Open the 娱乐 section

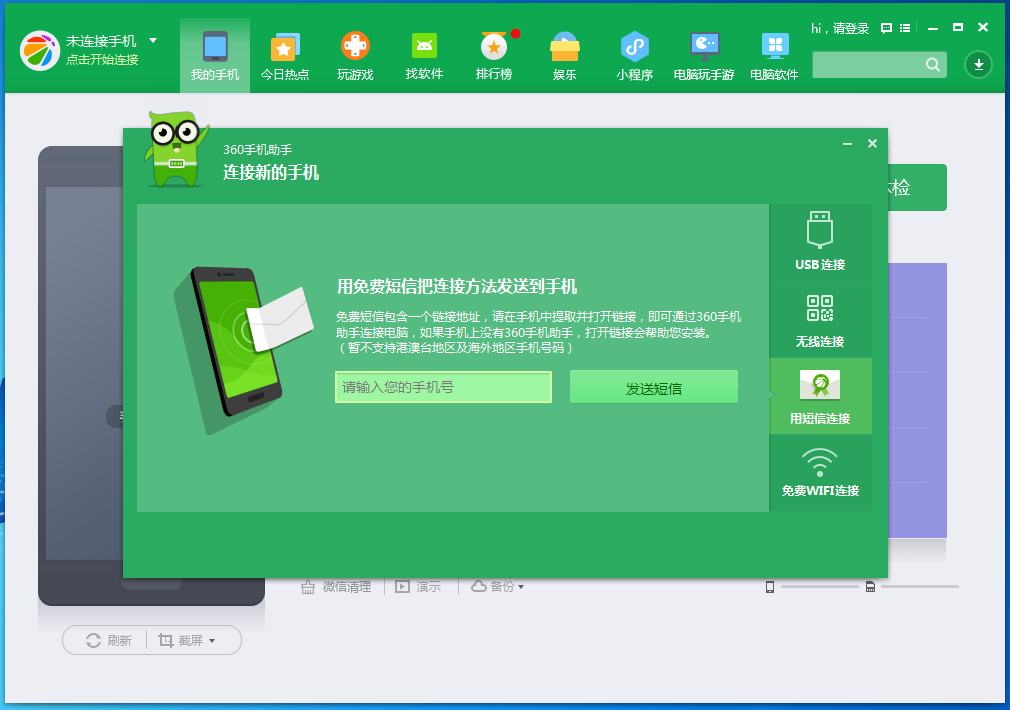(563, 55)
